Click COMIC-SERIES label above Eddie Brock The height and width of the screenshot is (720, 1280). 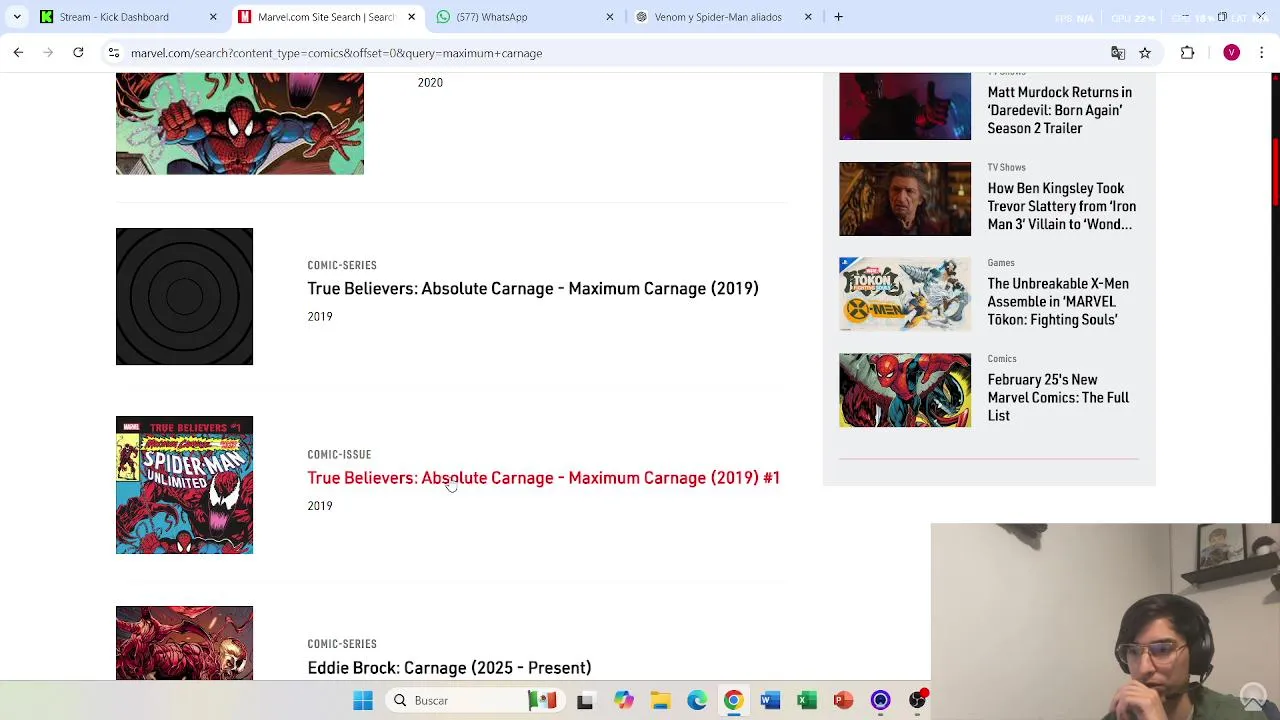(x=342, y=644)
